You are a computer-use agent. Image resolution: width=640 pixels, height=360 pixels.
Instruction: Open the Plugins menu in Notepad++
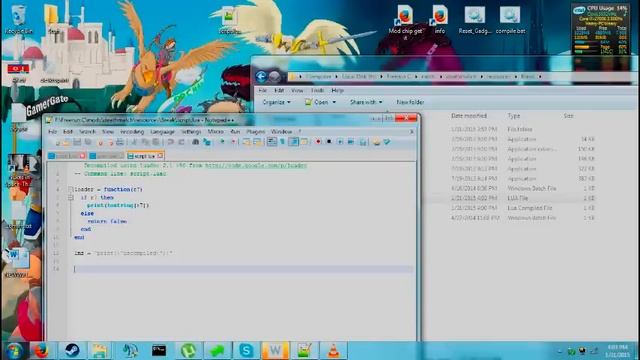(256, 132)
